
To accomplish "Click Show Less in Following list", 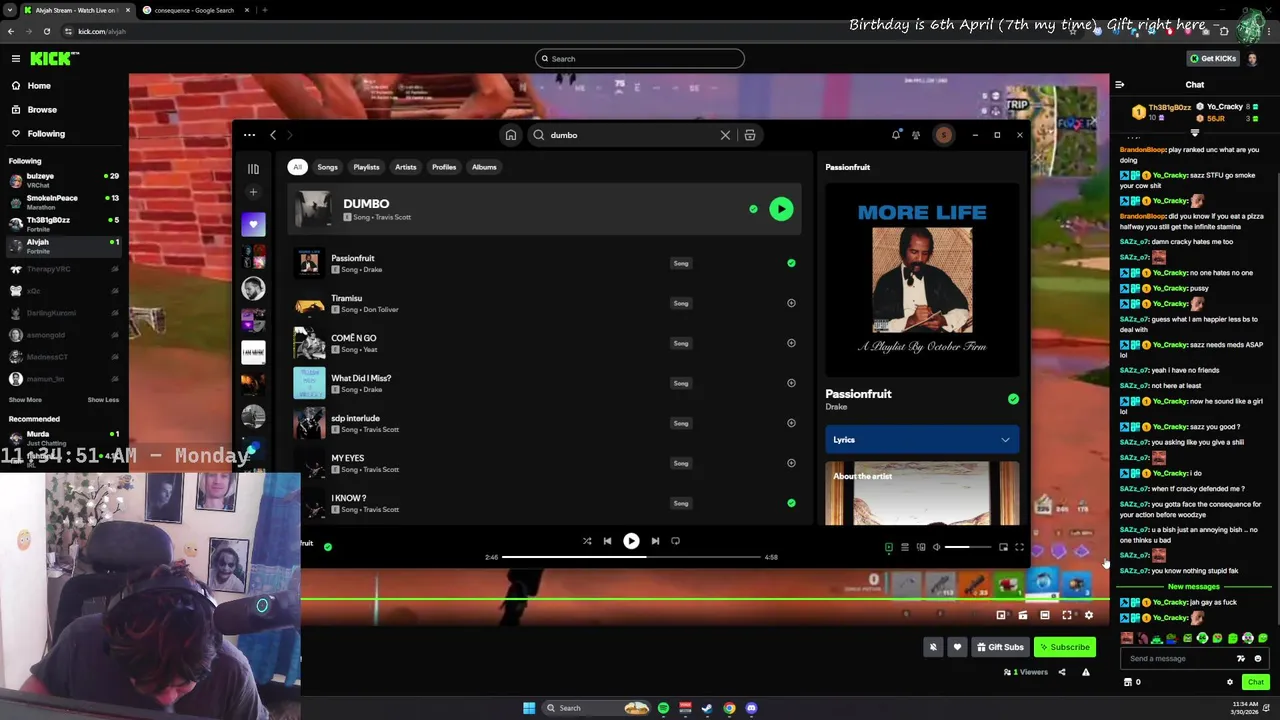I will (x=103, y=400).
